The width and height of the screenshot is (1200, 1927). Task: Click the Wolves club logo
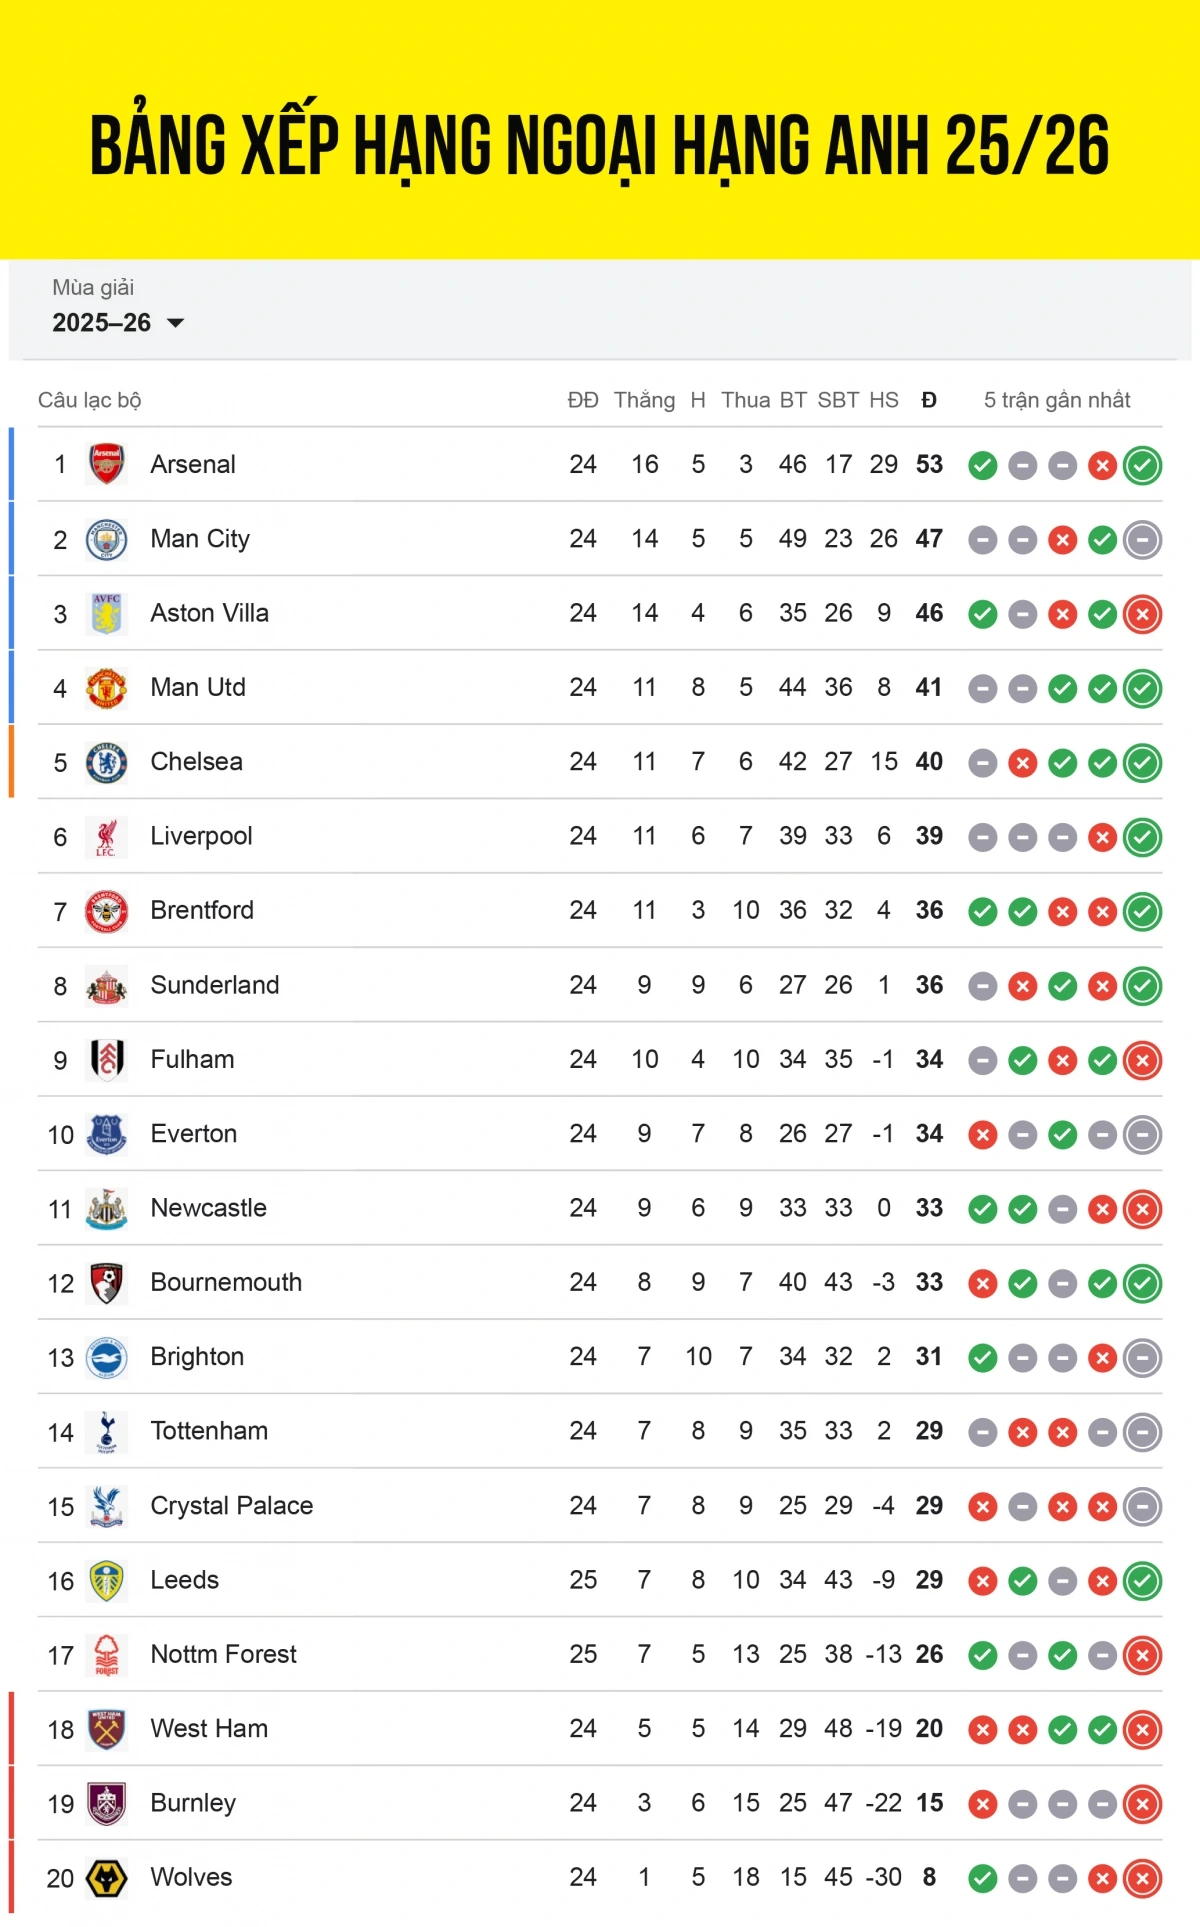tap(106, 1878)
